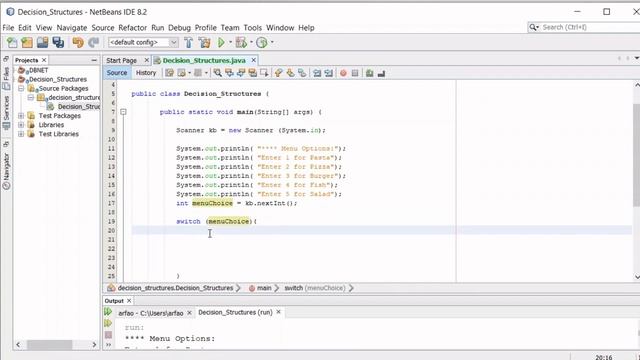Open the Tools menu

pos(253,28)
